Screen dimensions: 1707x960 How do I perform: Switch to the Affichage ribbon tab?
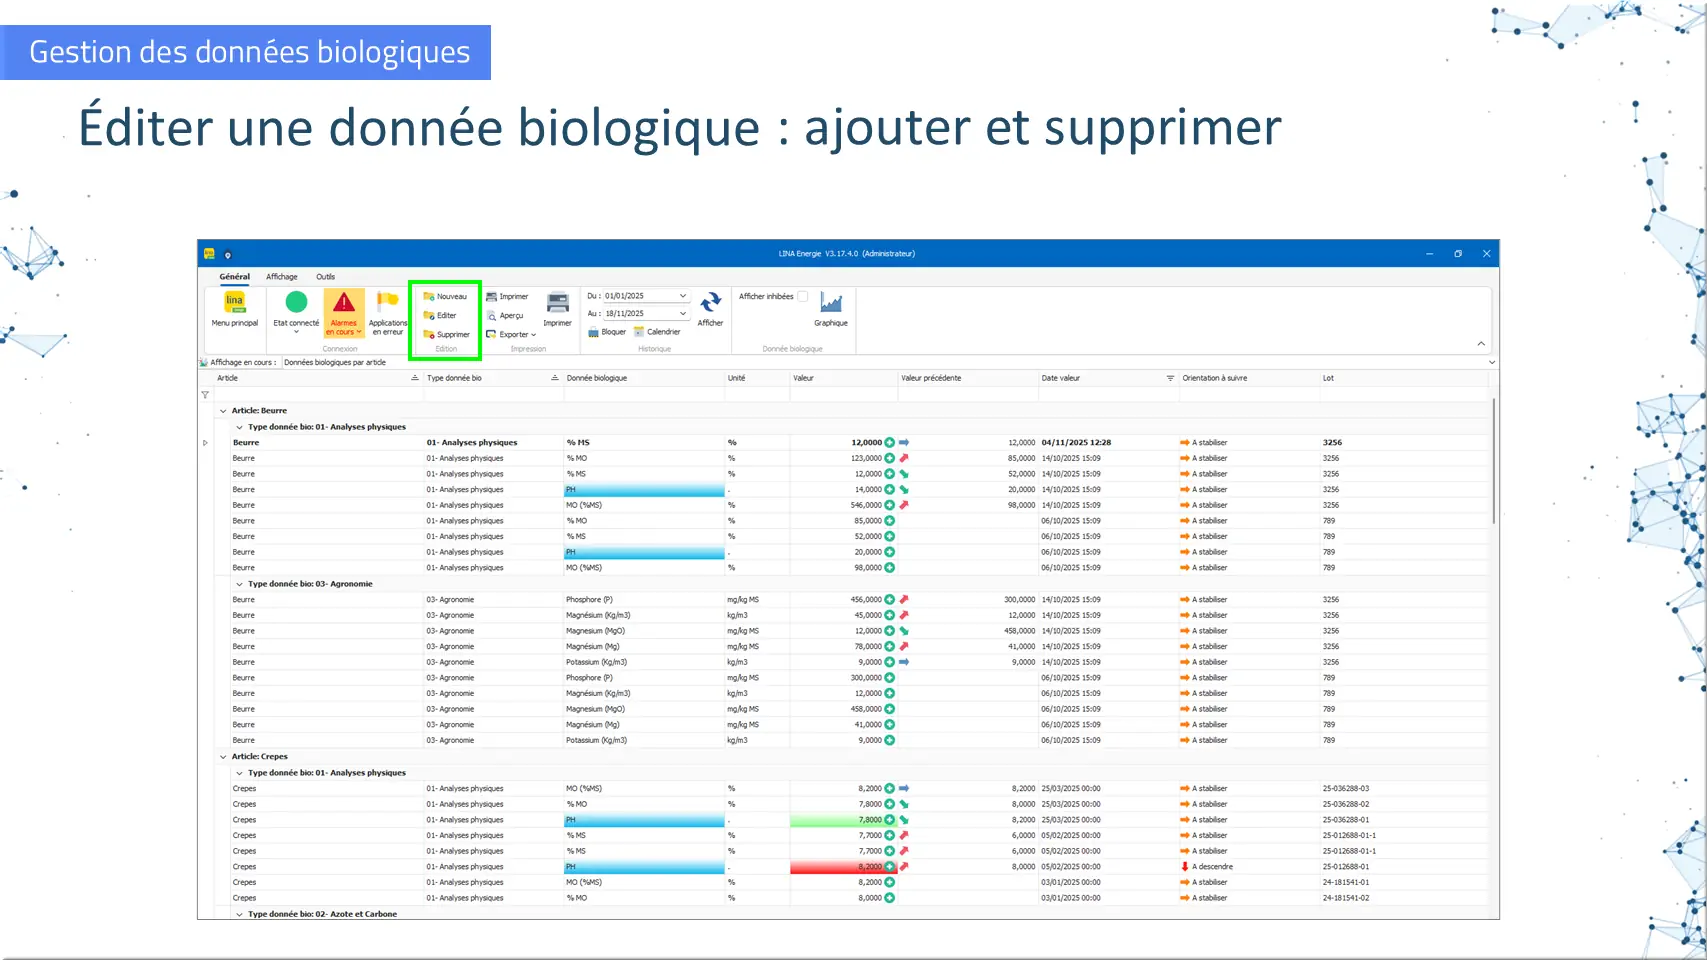pyautogui.click(x=281, y=277)
